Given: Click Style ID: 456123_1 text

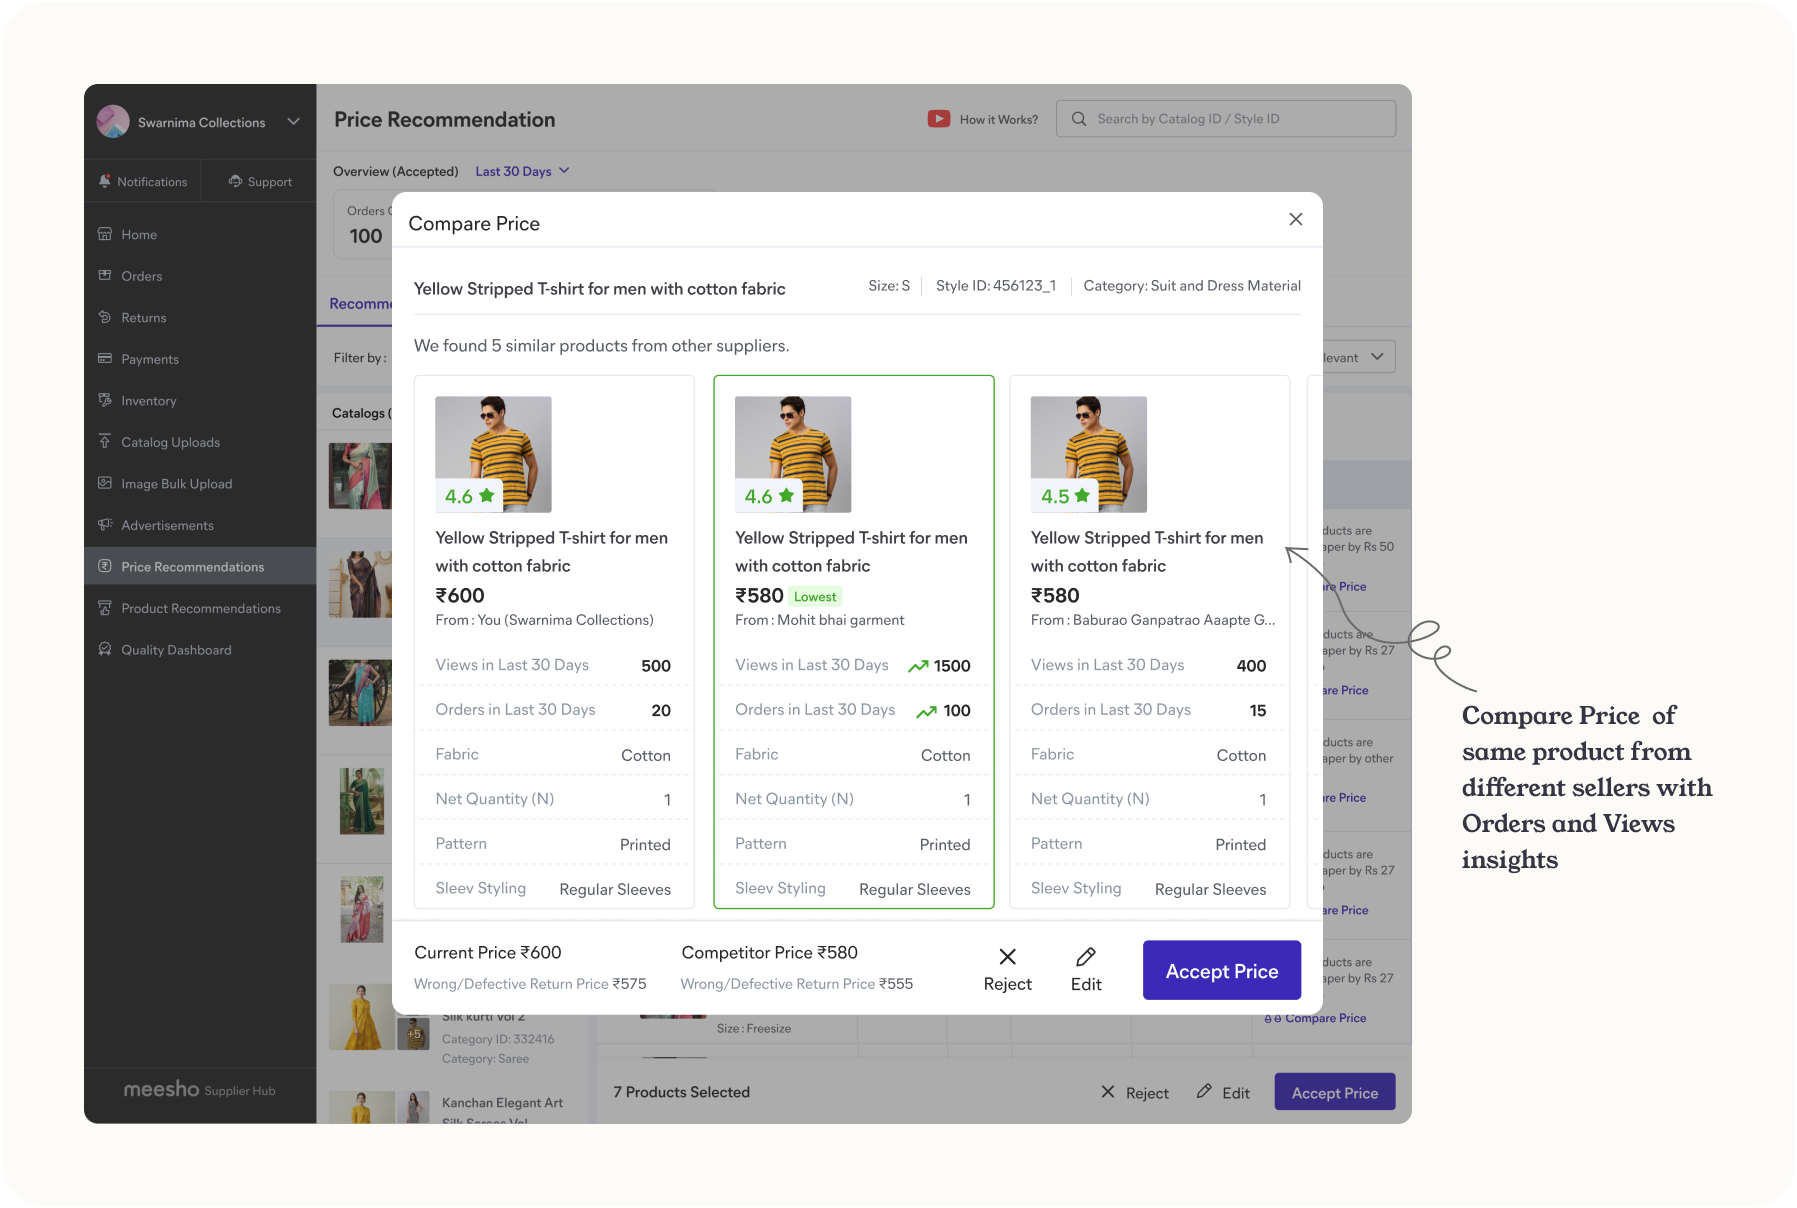Looking at the screenshot, I should point(996,286).
